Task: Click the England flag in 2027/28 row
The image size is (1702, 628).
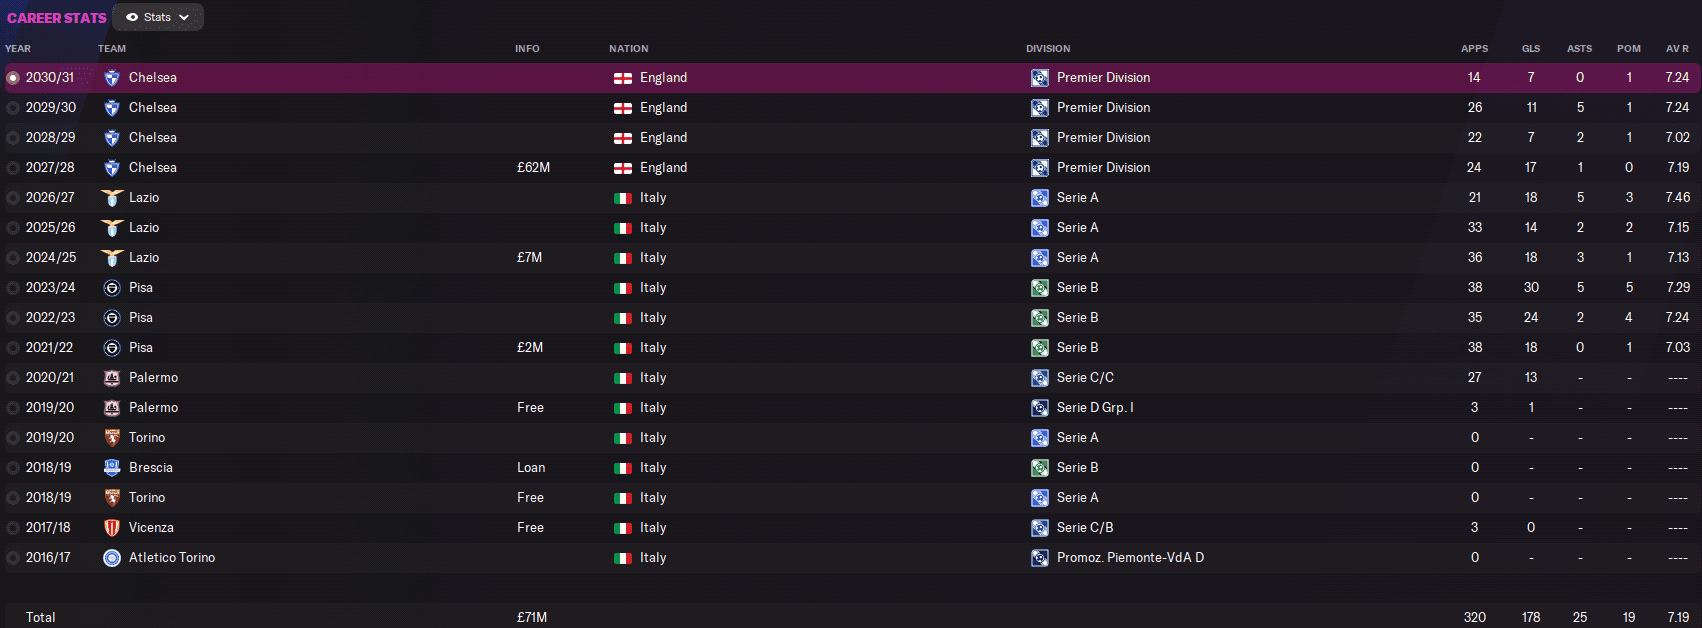Action: [x=623, y=168]
